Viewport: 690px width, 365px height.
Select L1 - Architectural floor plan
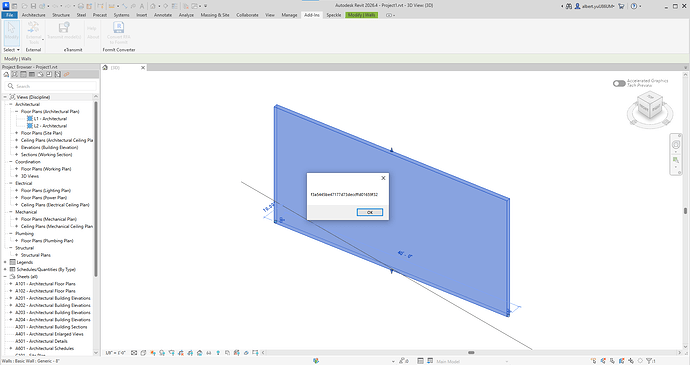pyautogui.click(x=50, y=118)
